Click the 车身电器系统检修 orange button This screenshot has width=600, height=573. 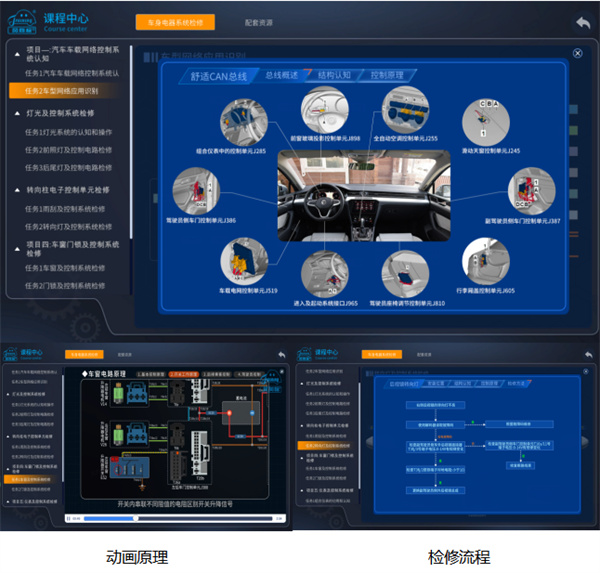[174, 21]
